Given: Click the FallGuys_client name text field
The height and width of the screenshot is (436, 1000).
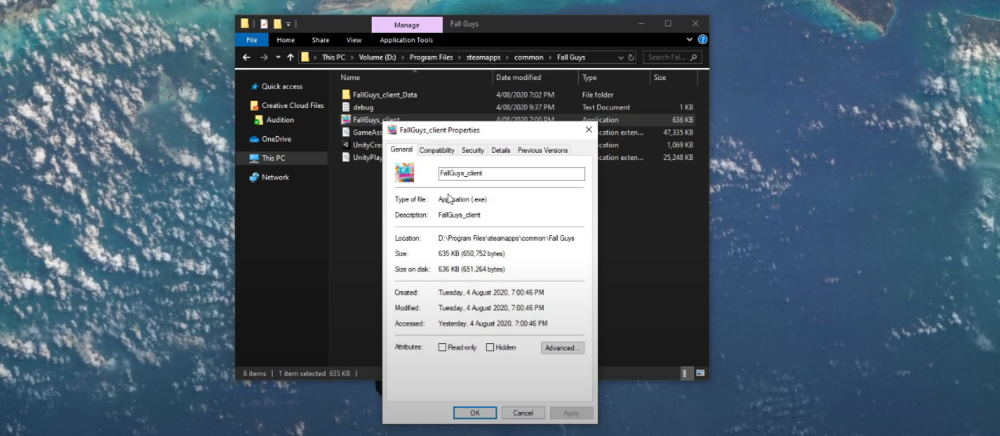Looking at the screenshot, I should click(510, 173).
